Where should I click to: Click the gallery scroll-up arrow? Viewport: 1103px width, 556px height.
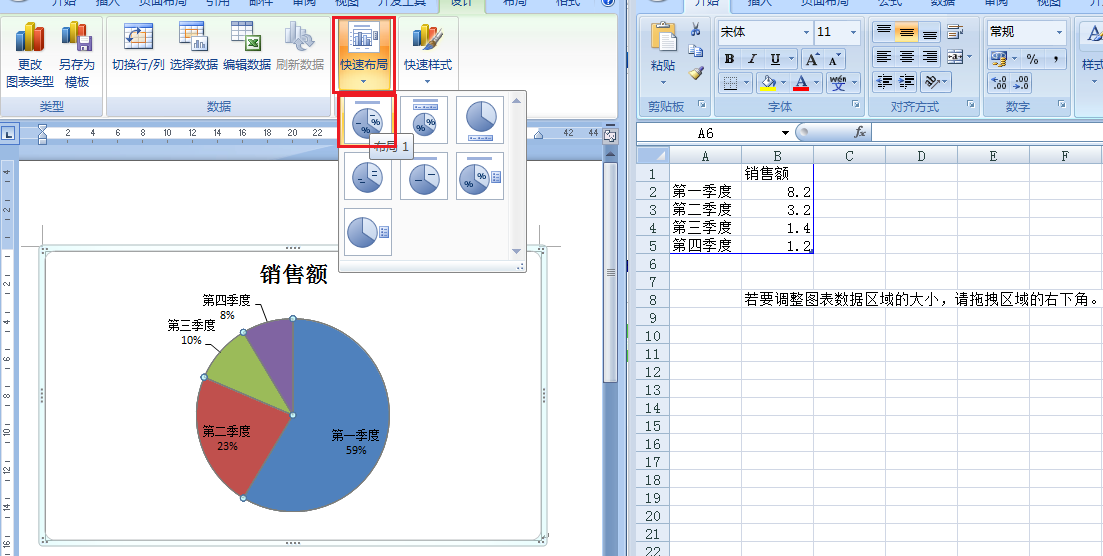click(x=516, y=100)
